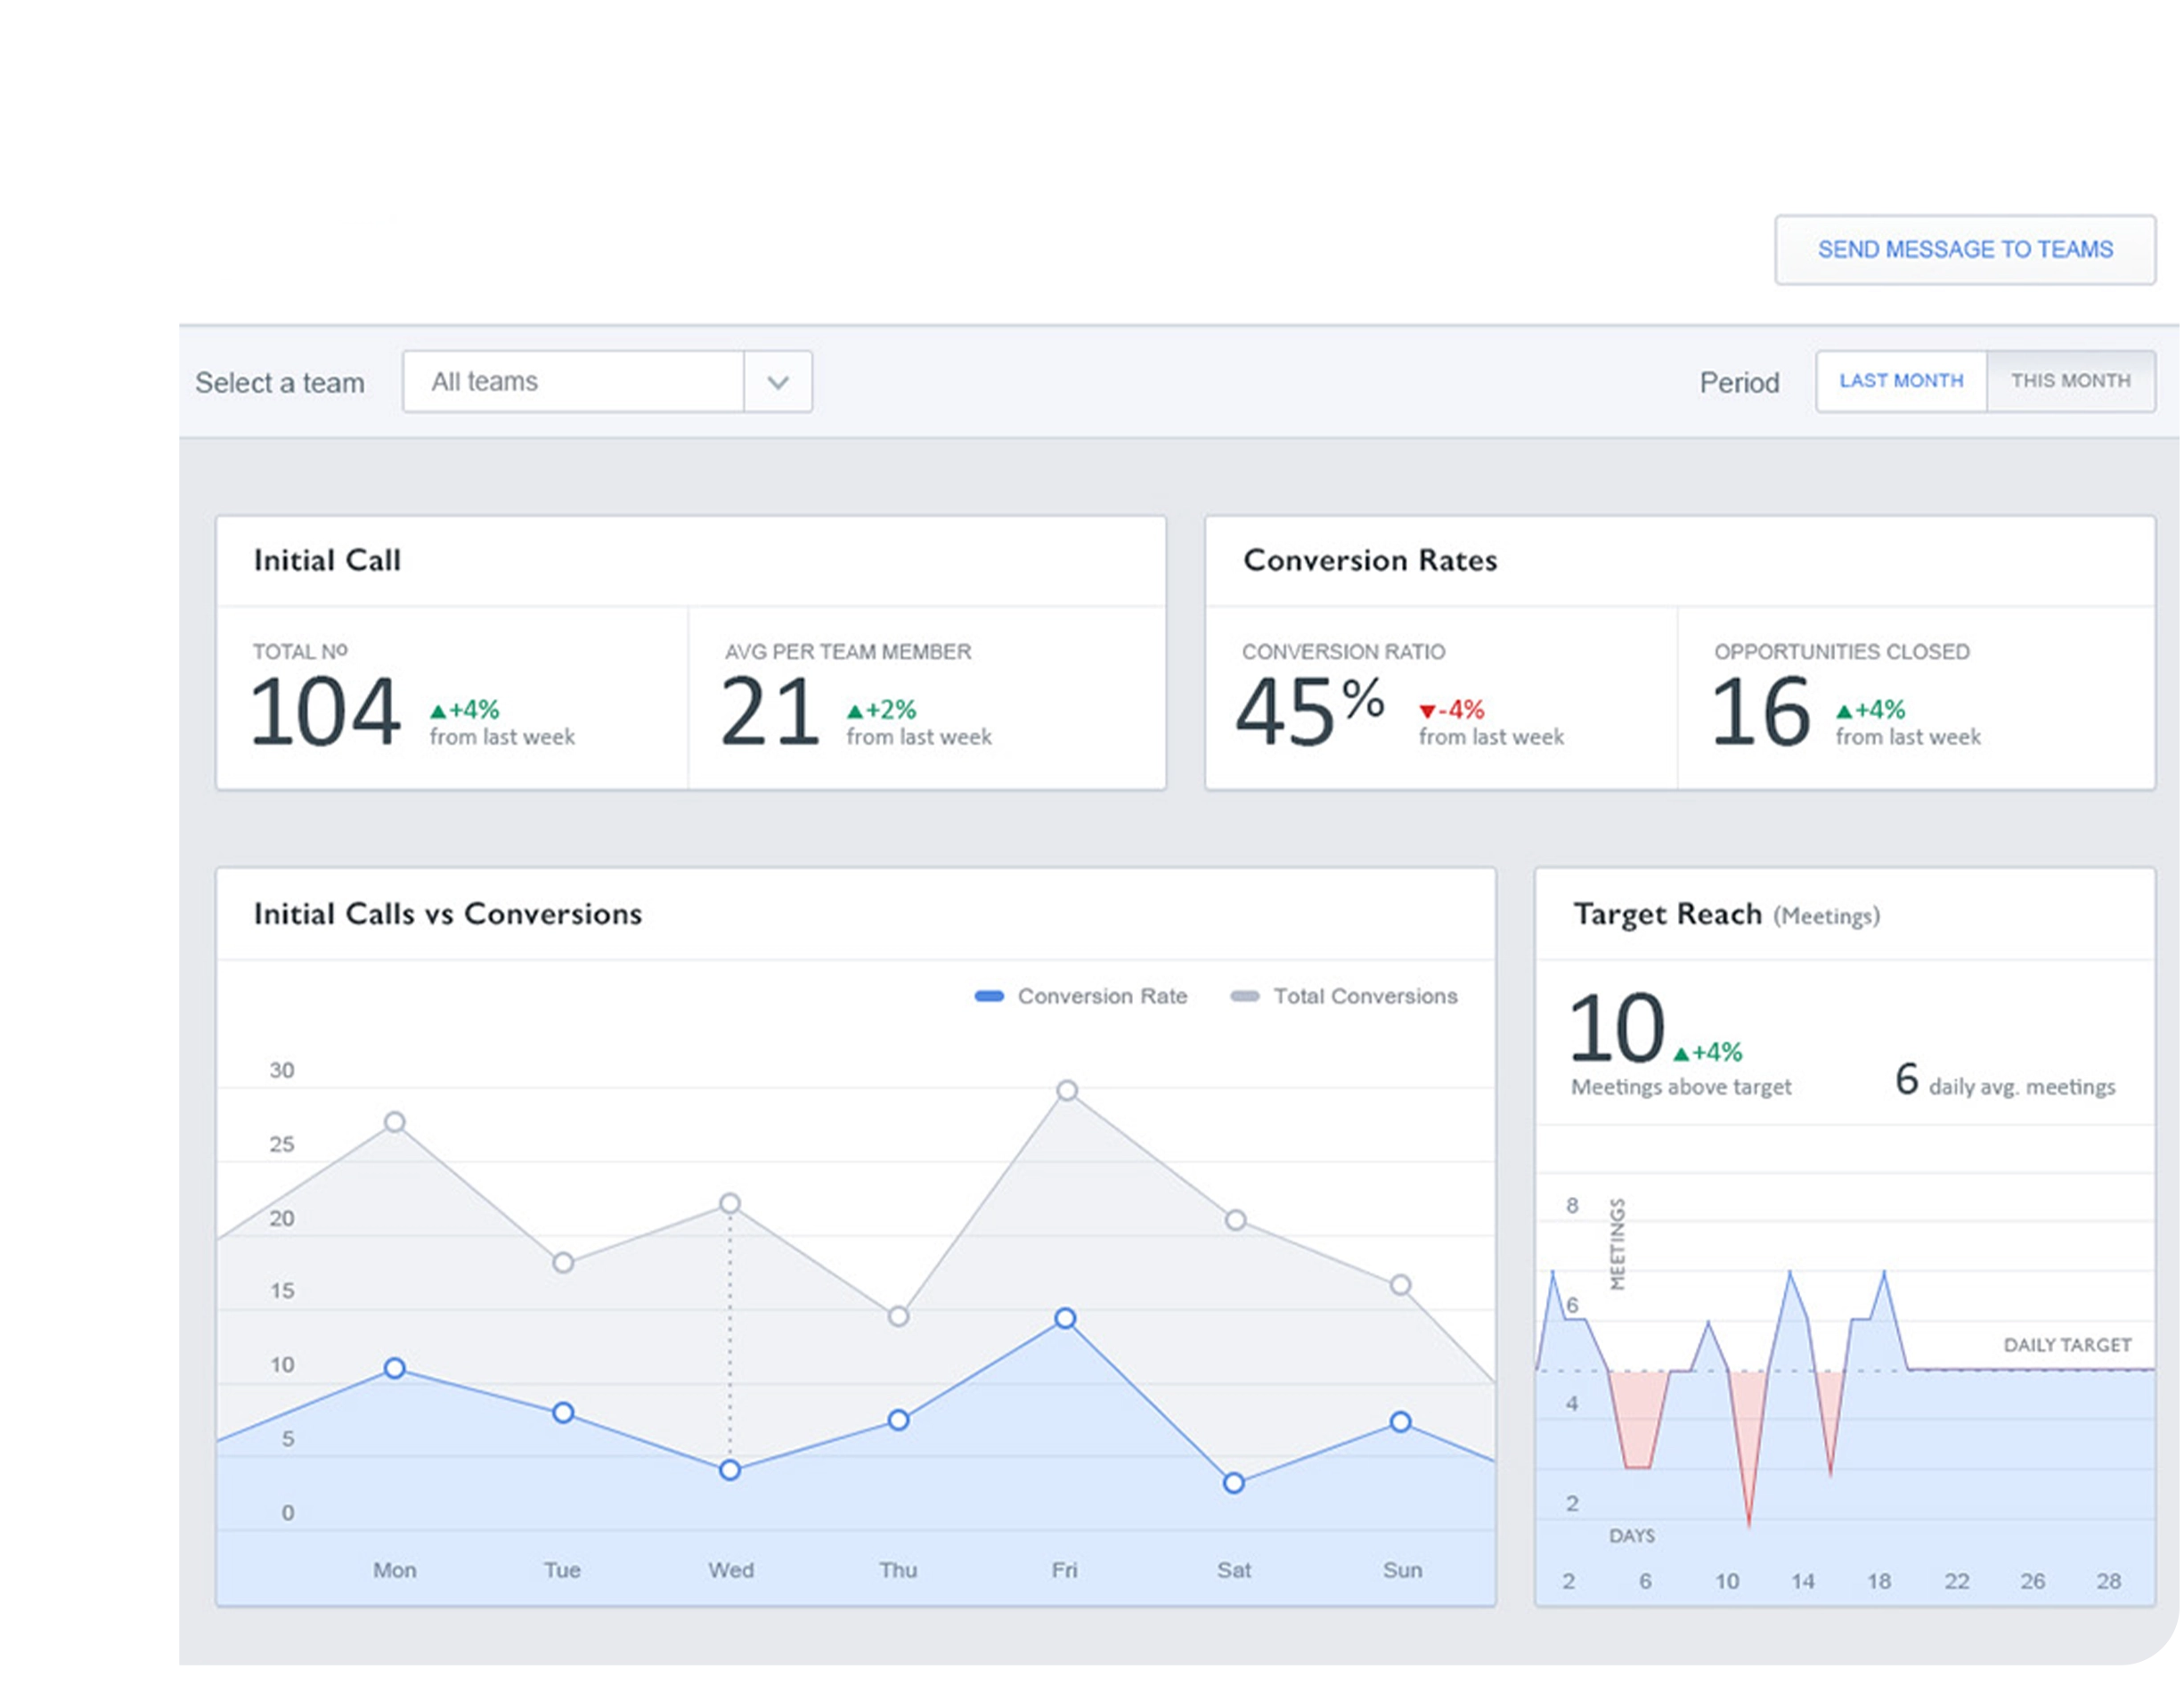Click Saturday blue conversion rate point
This screenshot has width=2184, height=1685.
point(1234,1483)
